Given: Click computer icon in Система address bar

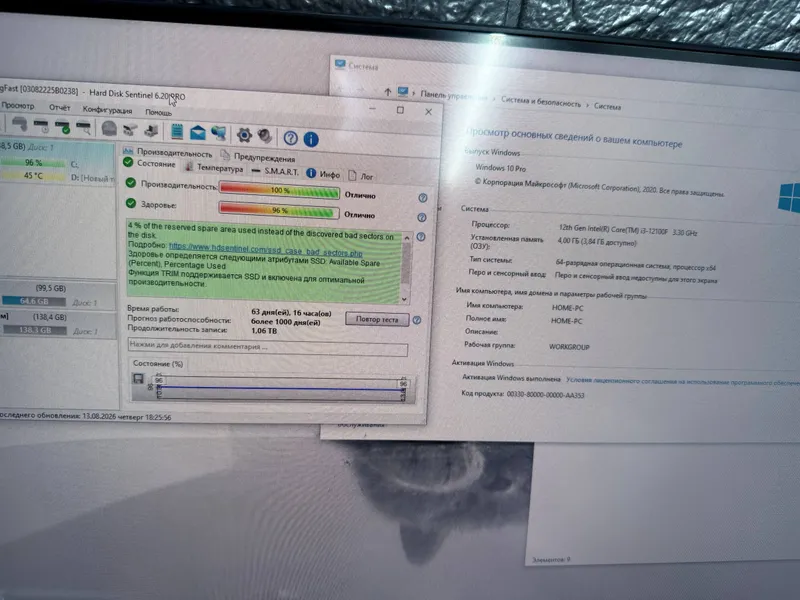Looking at the screenshot, I should point(403,92).
